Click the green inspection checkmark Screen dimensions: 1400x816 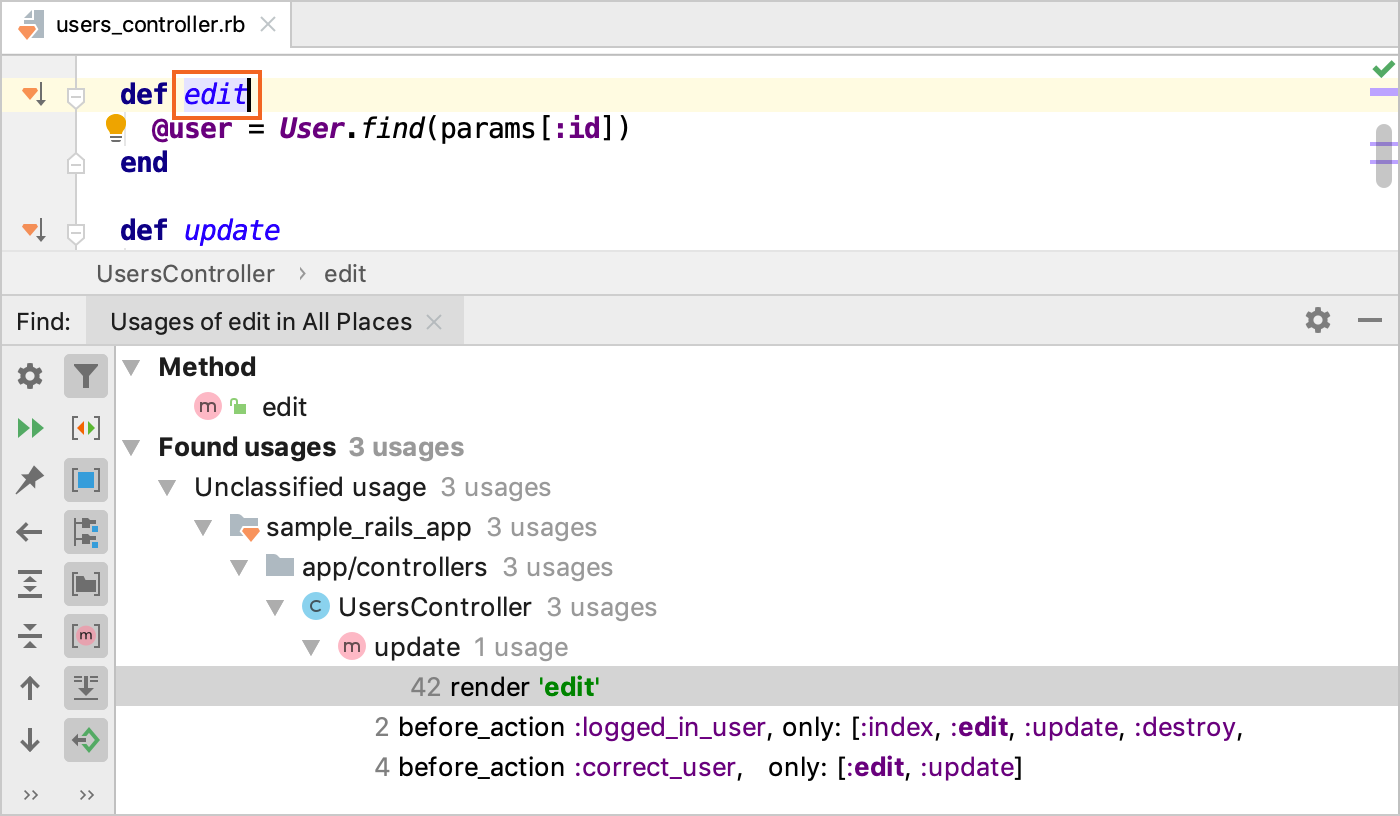[x=1383, y=69]
